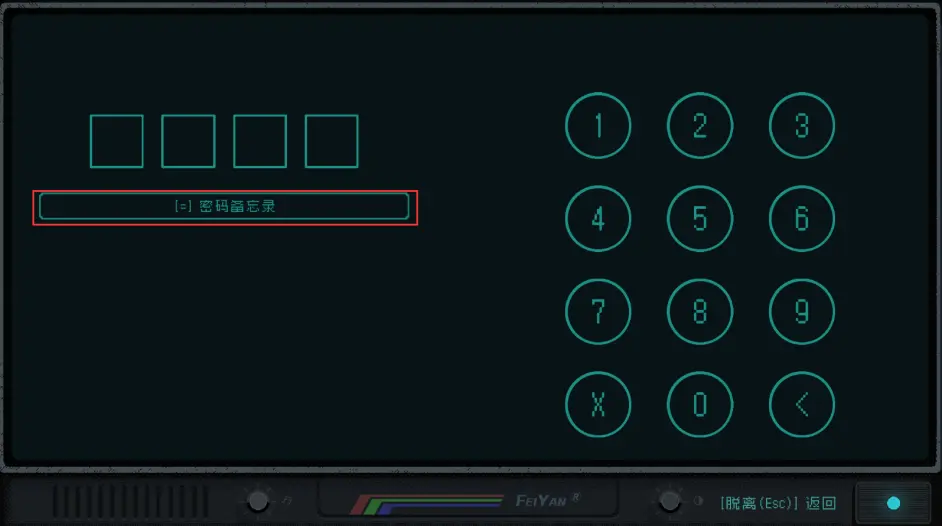This screenshot has width=942, height=526.
Task: Delete last digit with backspace arrow
Action: click(x=801, y=404)
